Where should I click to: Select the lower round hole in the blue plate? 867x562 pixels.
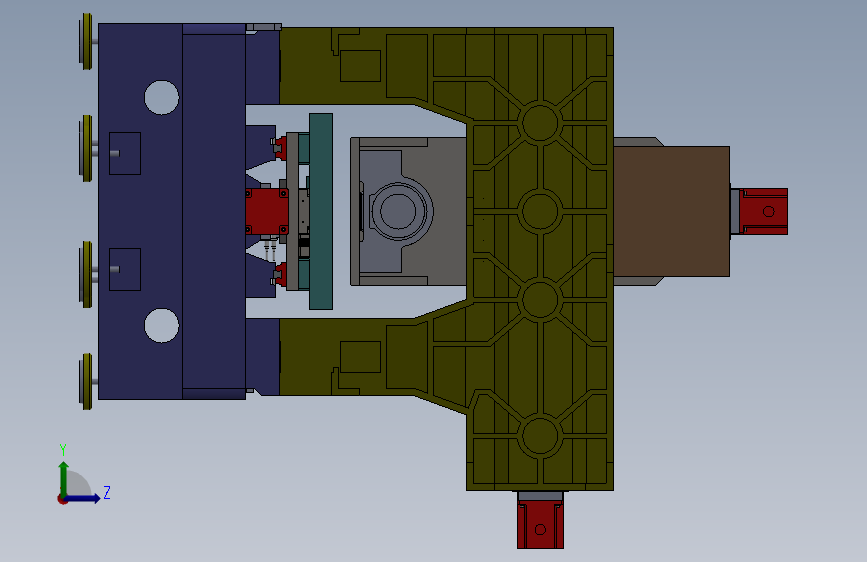tap(161, 325)
